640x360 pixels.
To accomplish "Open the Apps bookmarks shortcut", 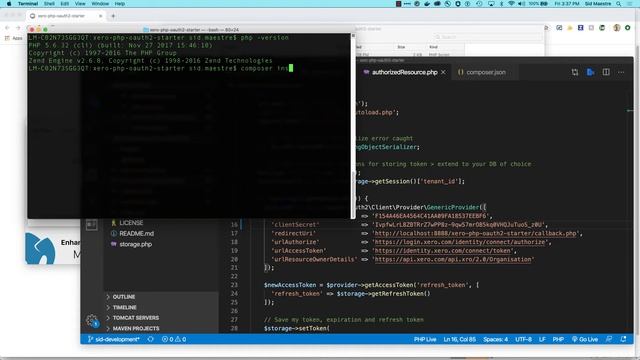I will (13, 38).
